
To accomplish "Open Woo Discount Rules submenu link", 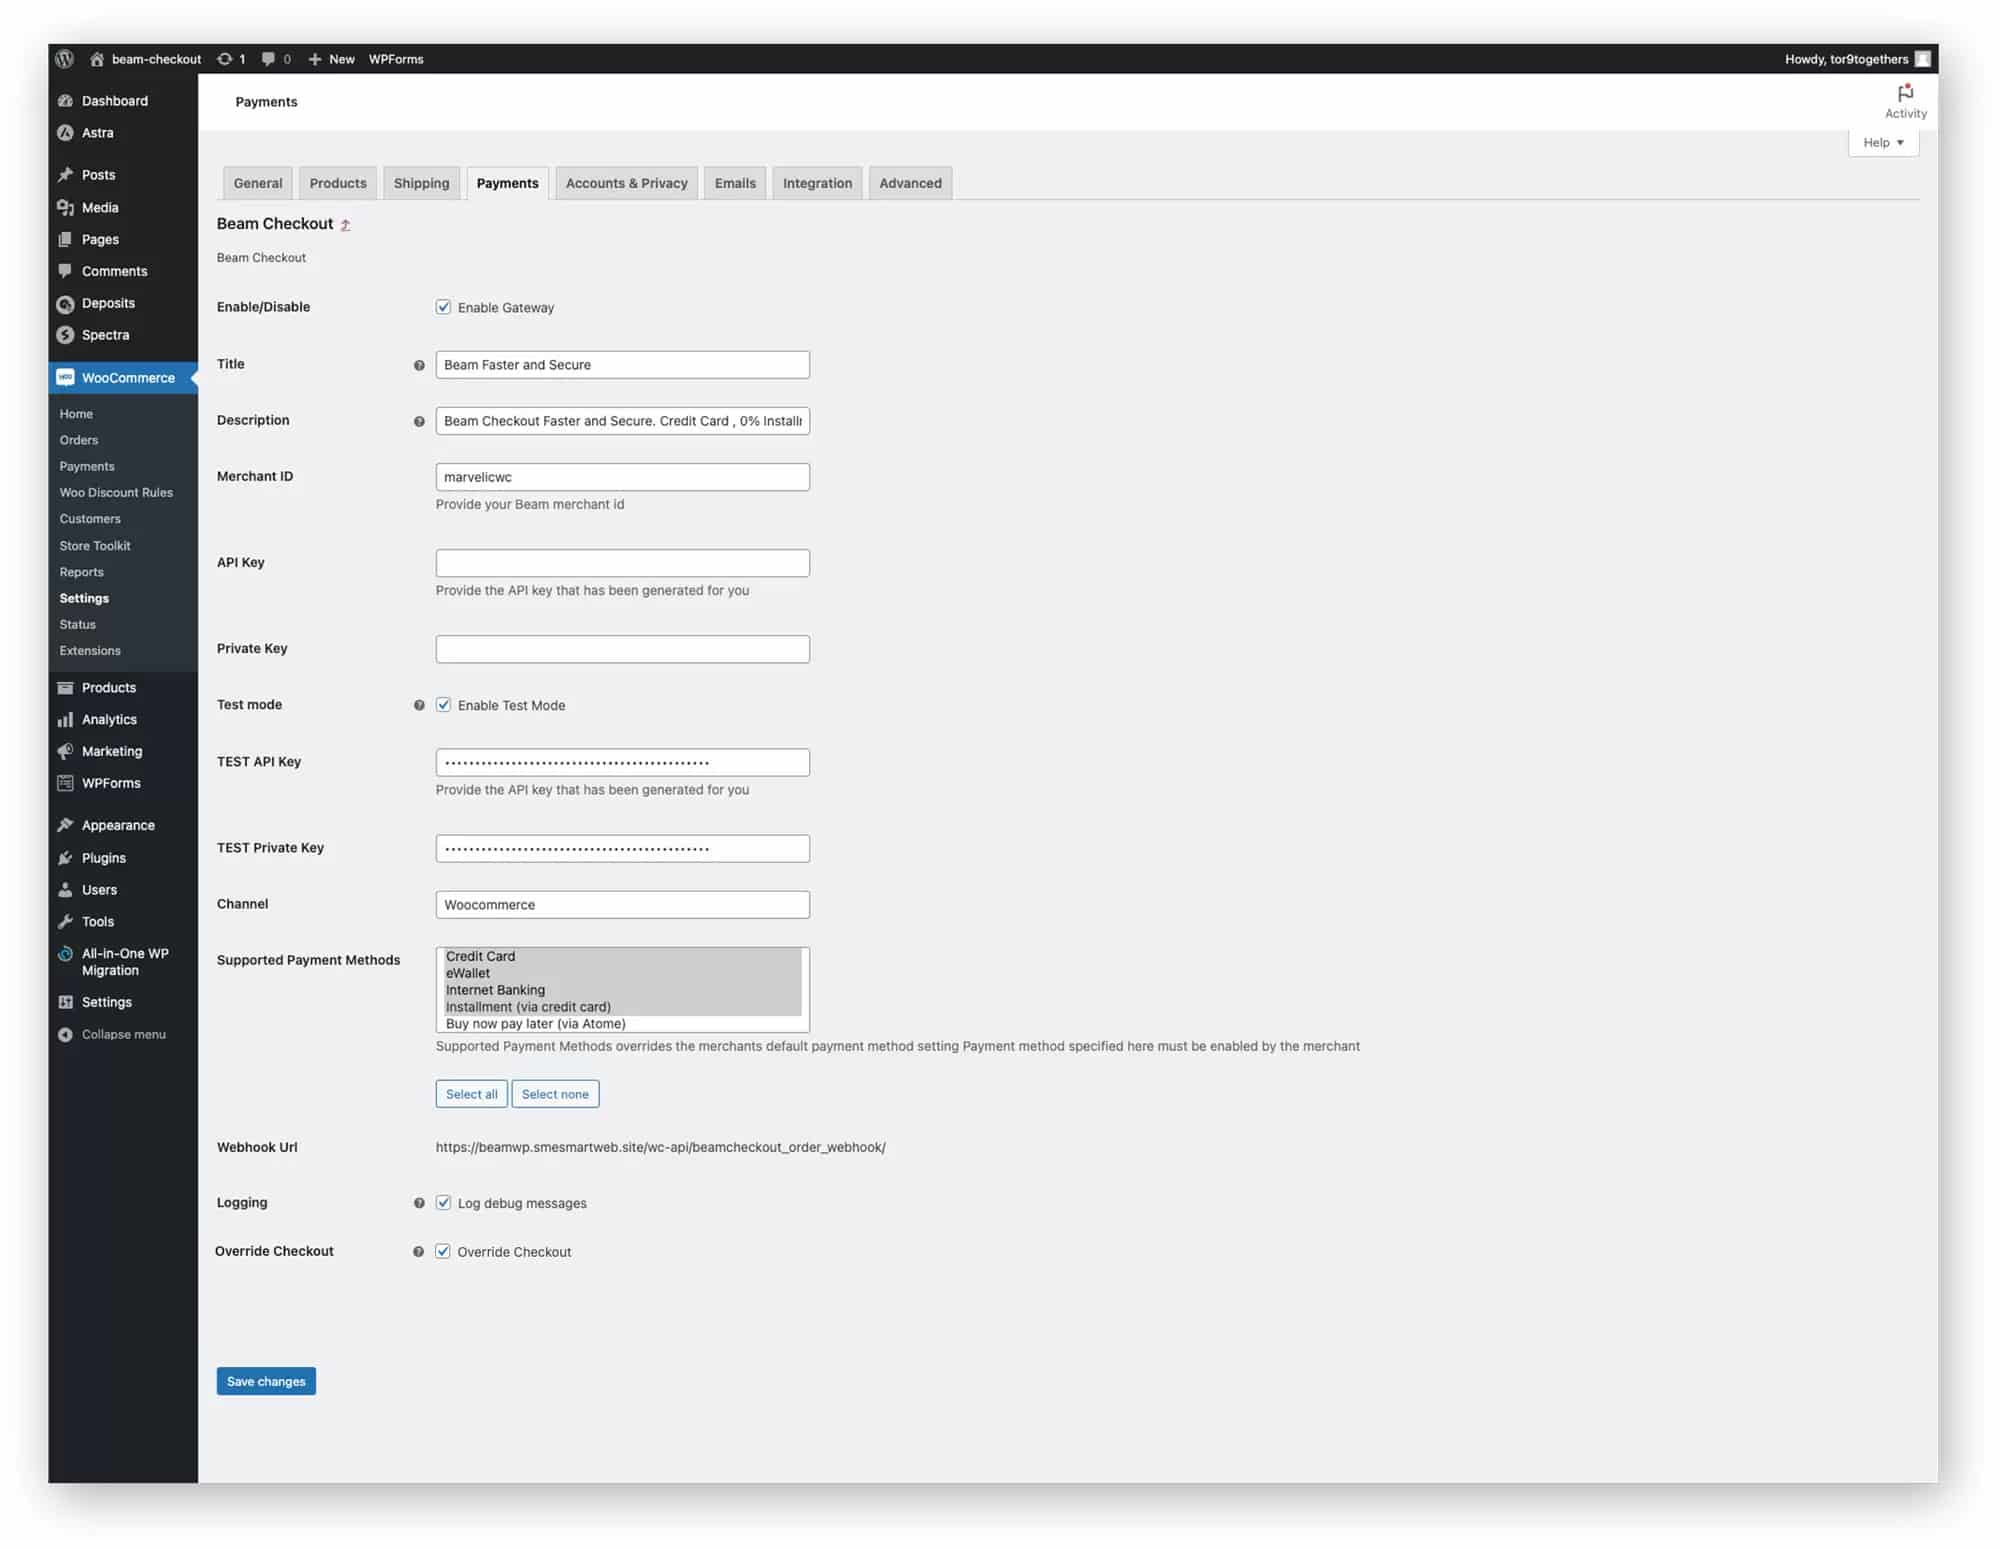I will pos(116,493).
